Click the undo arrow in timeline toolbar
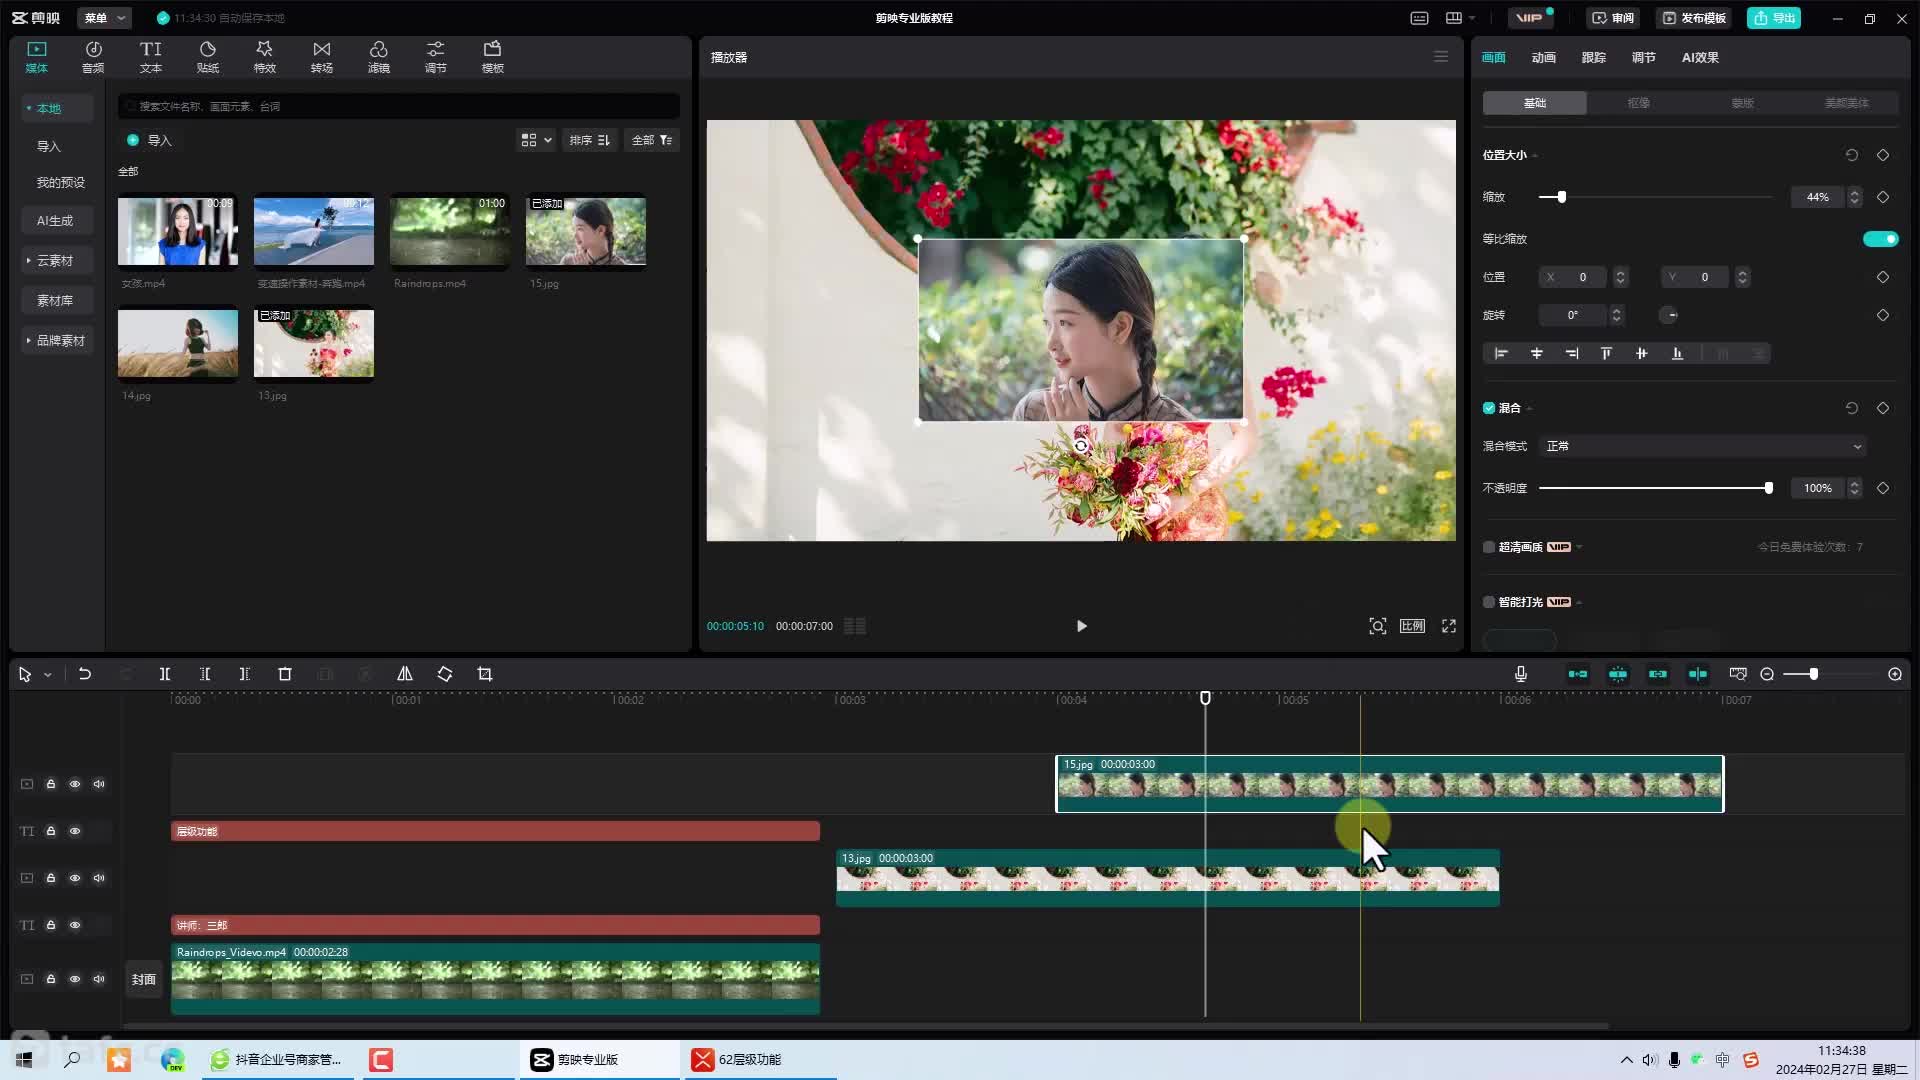 click(x=85, y=674)
